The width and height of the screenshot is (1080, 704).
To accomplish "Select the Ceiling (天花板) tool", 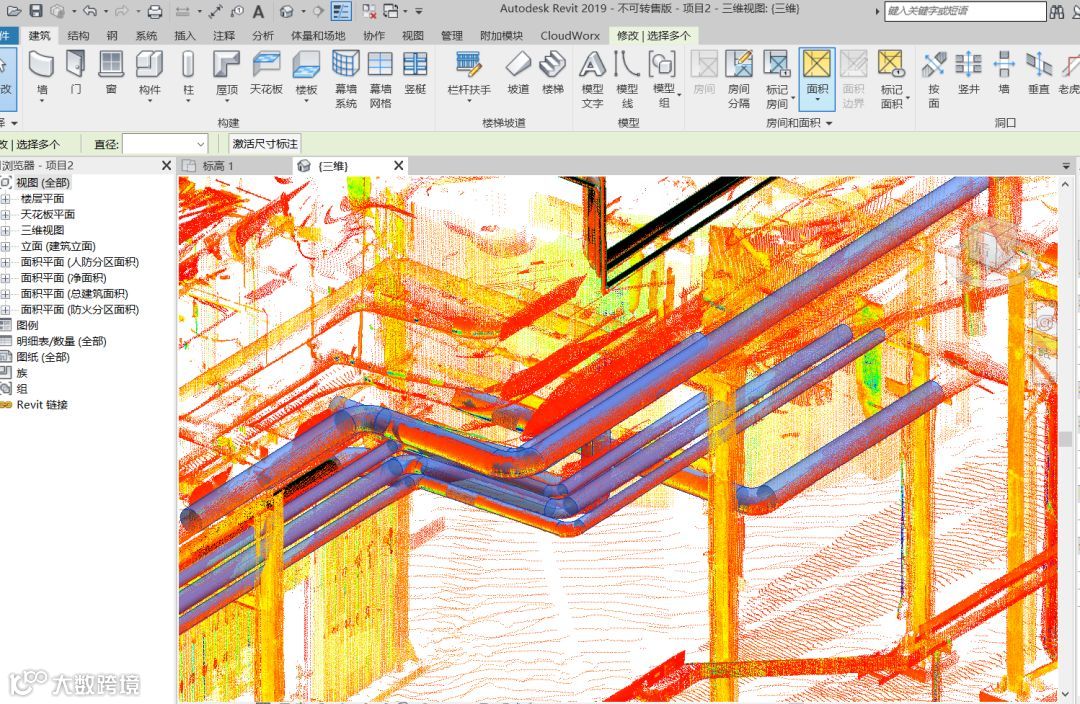I will tap(266, 72).
